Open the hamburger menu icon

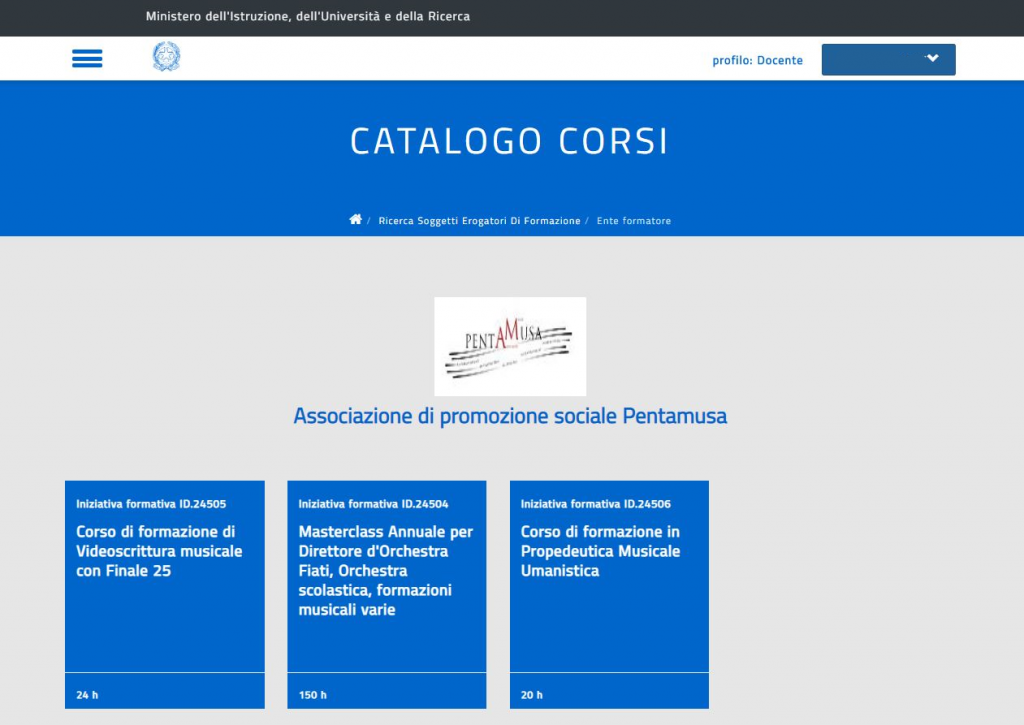click(87, 59)
